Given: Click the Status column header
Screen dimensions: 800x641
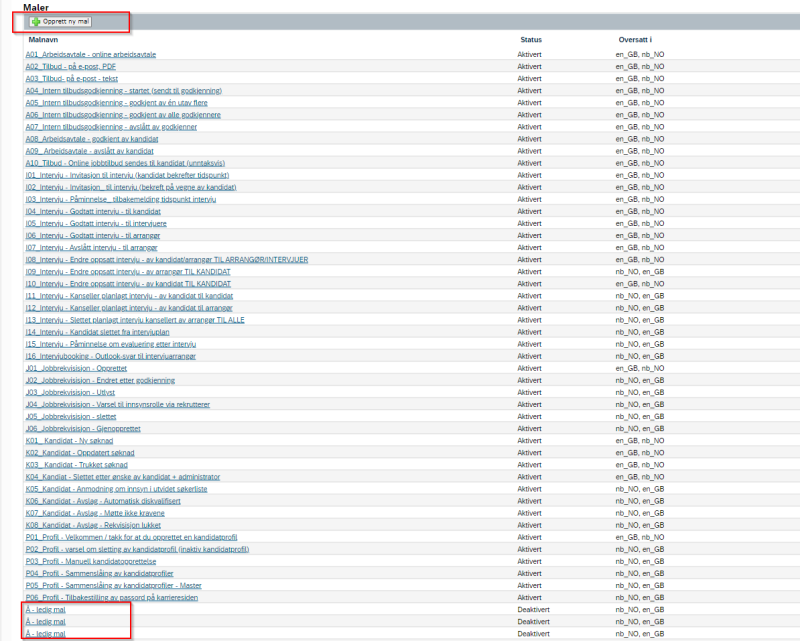Looking at the screenshot, I should pyautogui.click(x=531, y=40).
